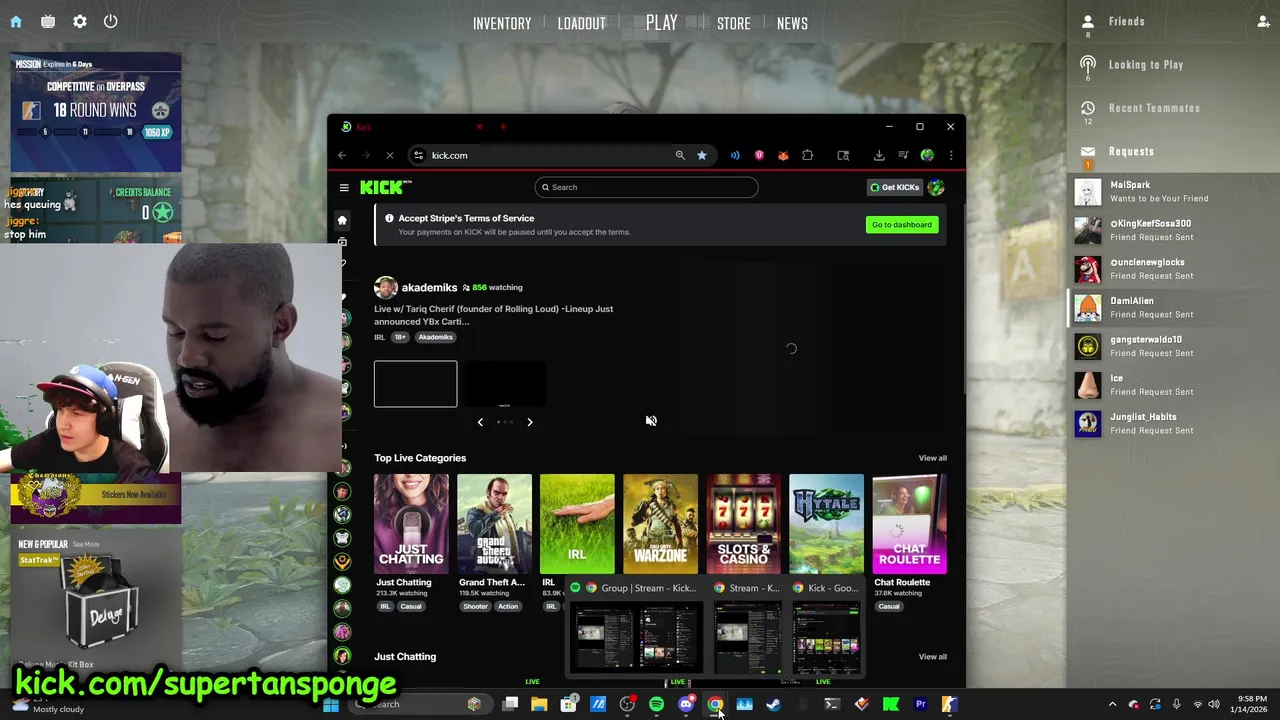Open Steam from the taskbar
The height and width of the screenshot is (720, 1280).
(x=773, y=704)
